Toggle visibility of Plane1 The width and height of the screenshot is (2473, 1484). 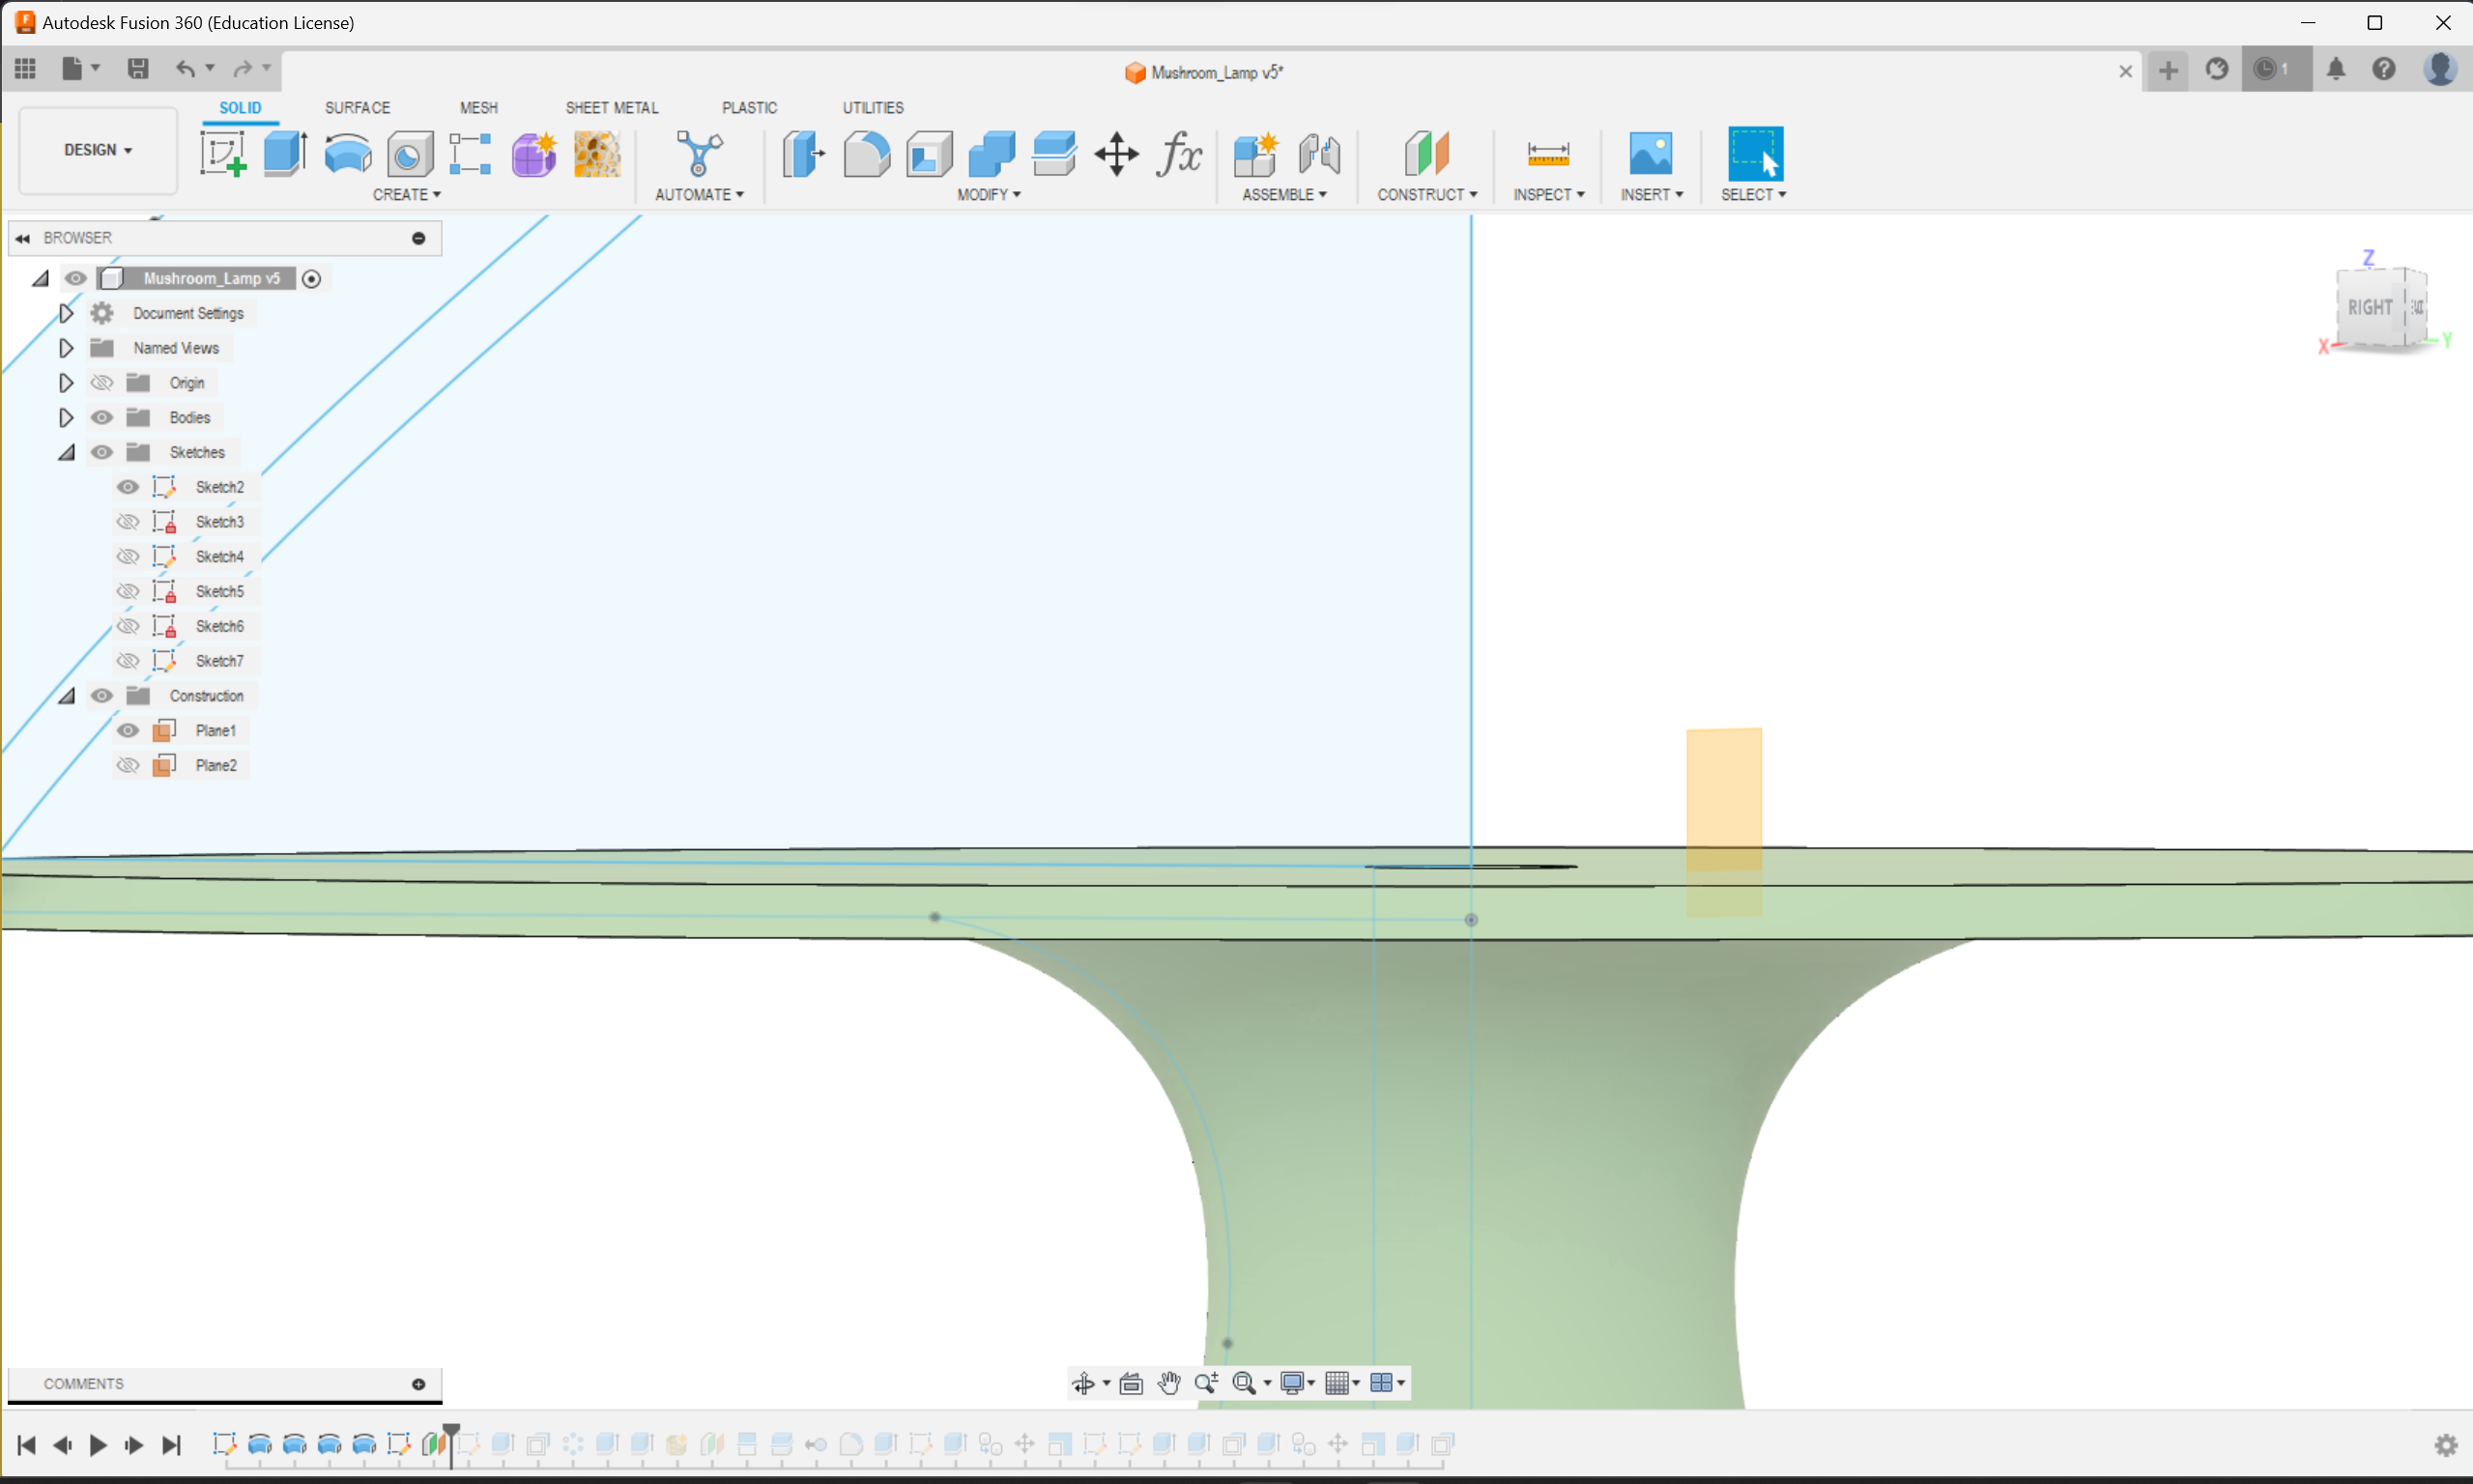click(x=127, y=730)
